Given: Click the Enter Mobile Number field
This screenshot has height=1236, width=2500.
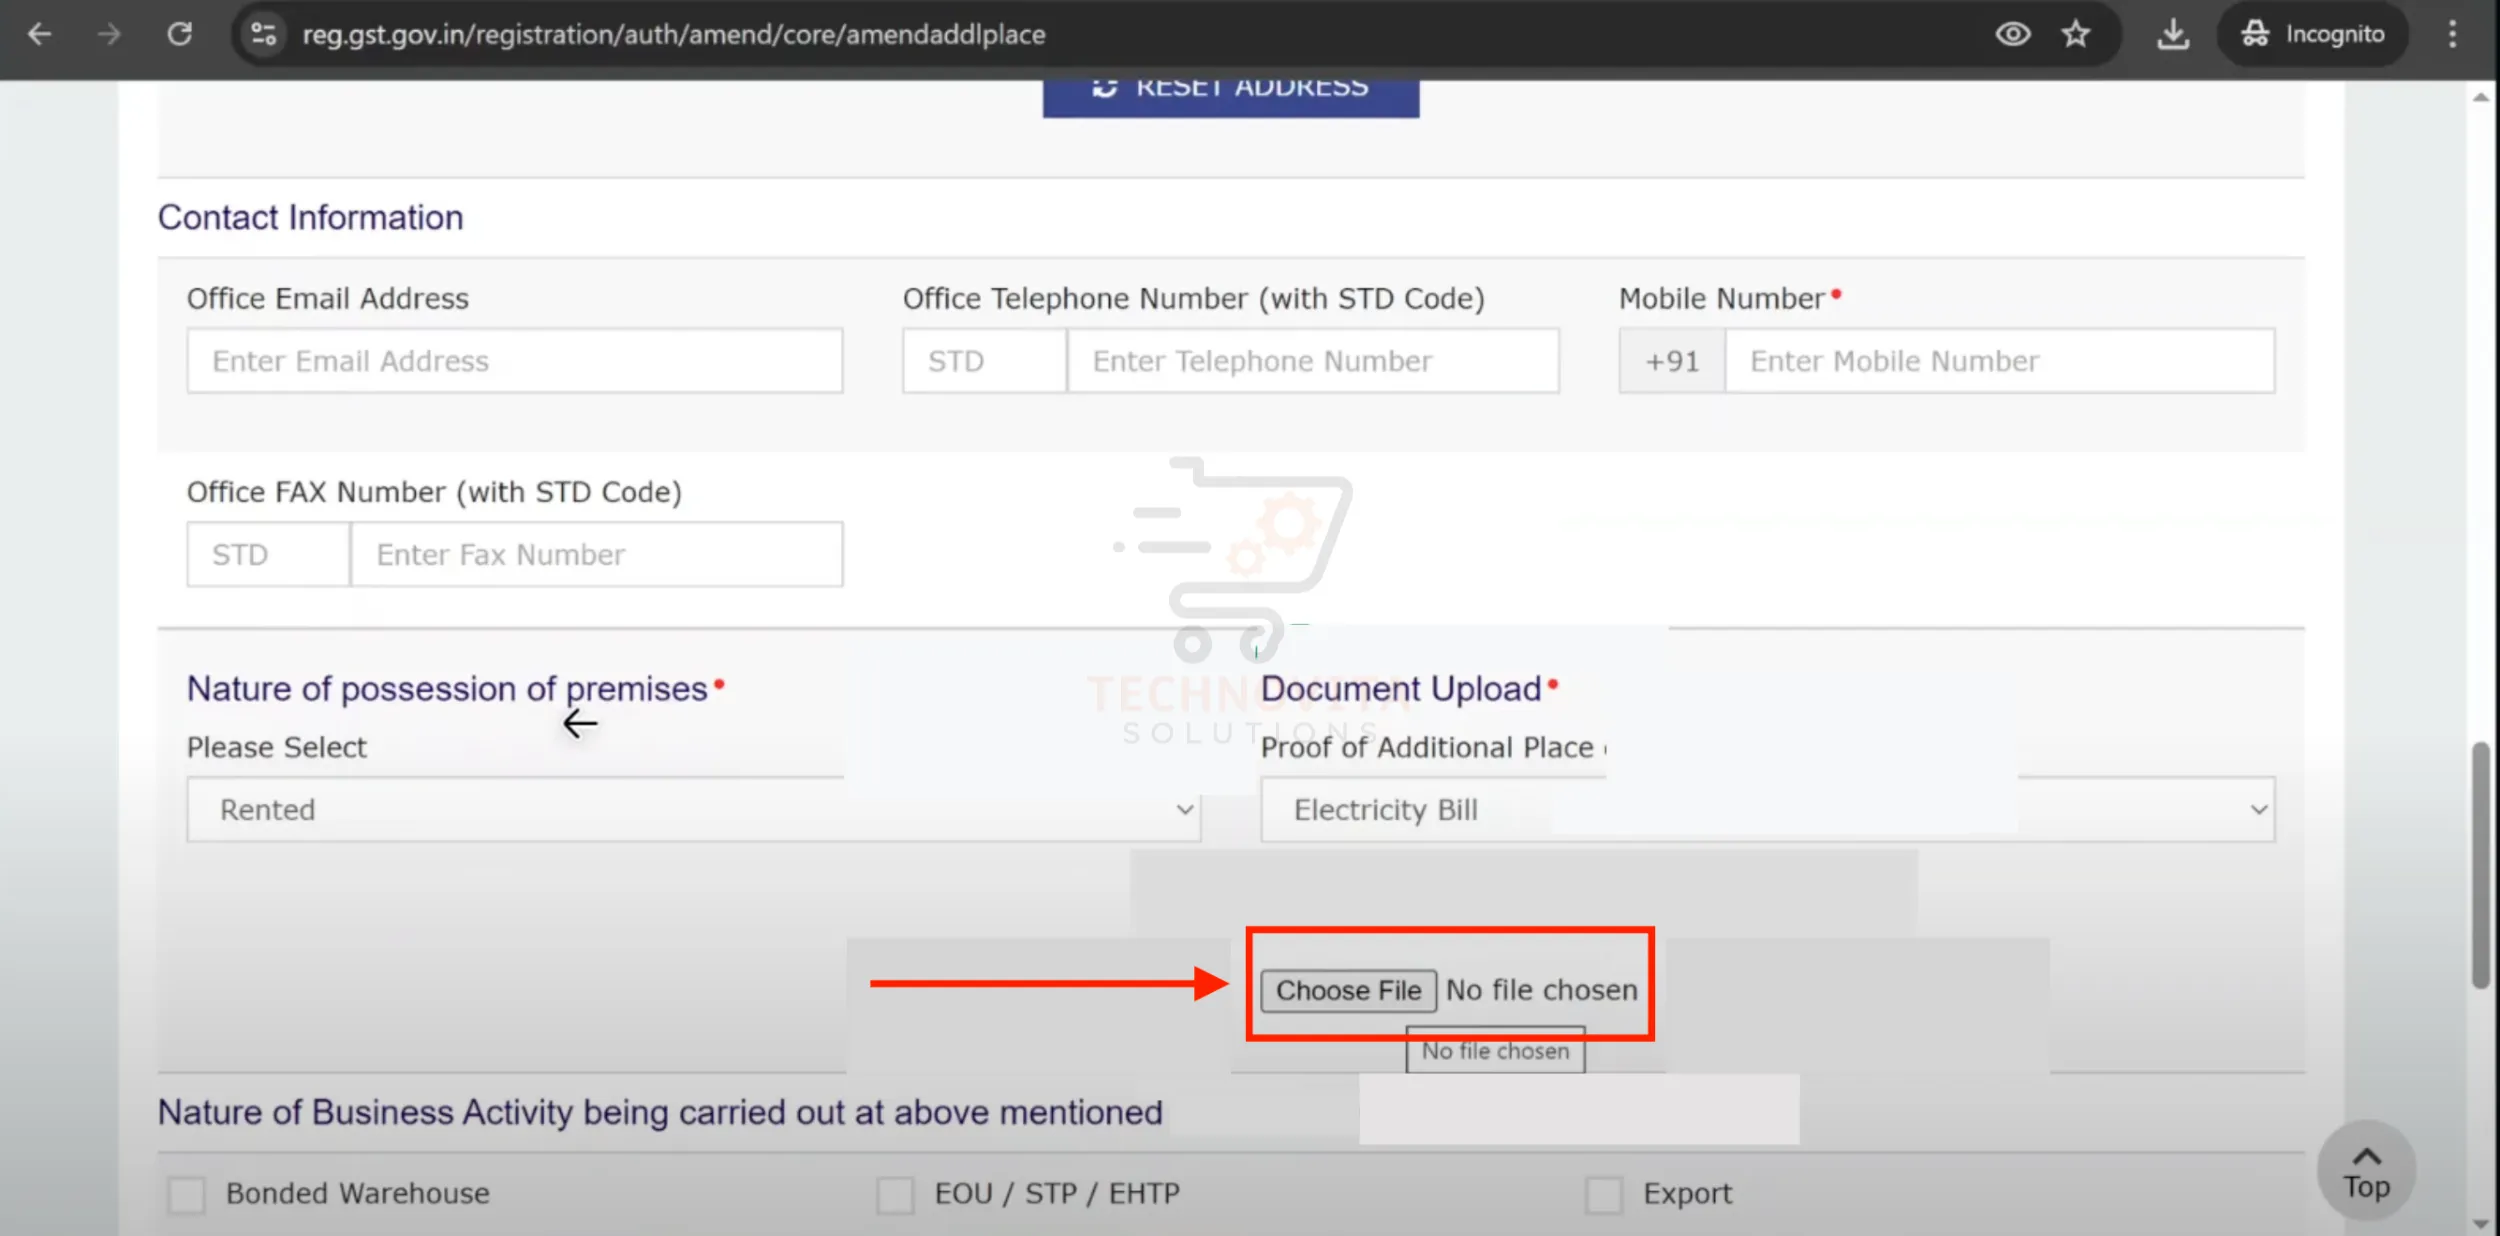Looking at the screenshot, I should click(2000, 360).
